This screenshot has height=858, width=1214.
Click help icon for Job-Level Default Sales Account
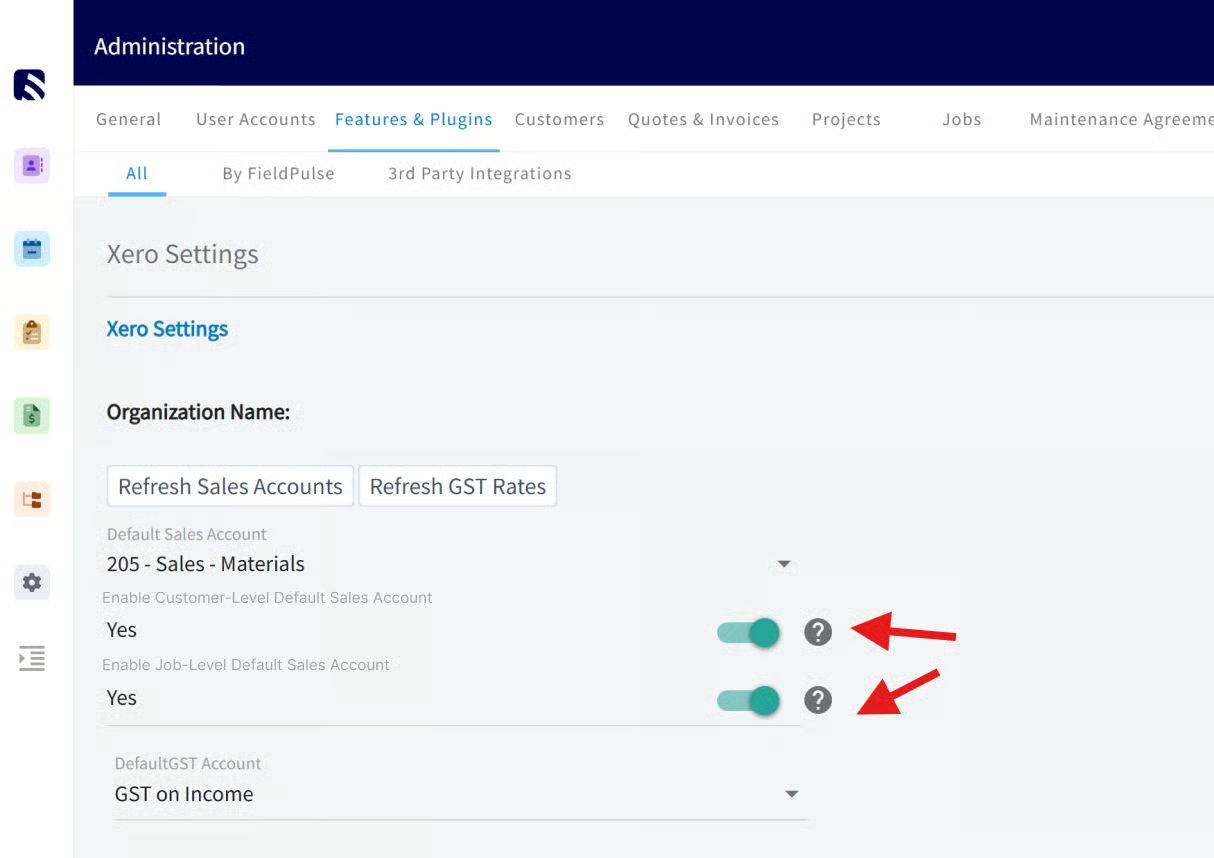[818, 700]
